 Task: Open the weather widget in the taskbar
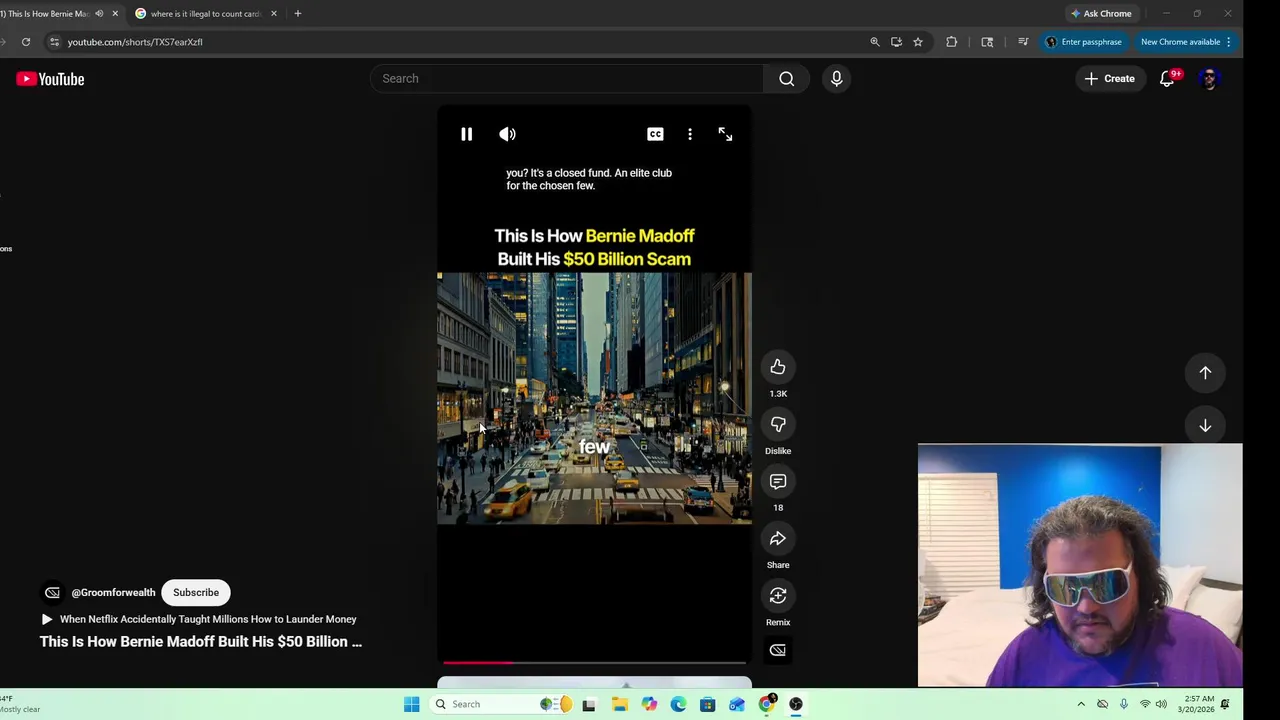coord(20,704)
